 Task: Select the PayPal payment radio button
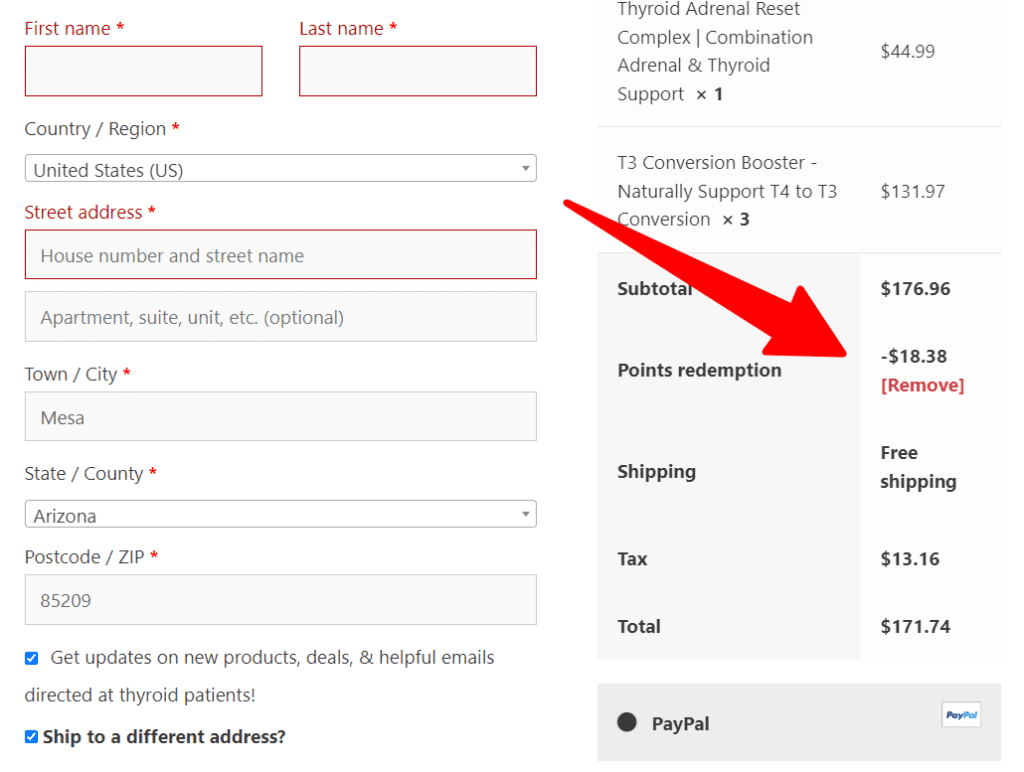point(627,722)
